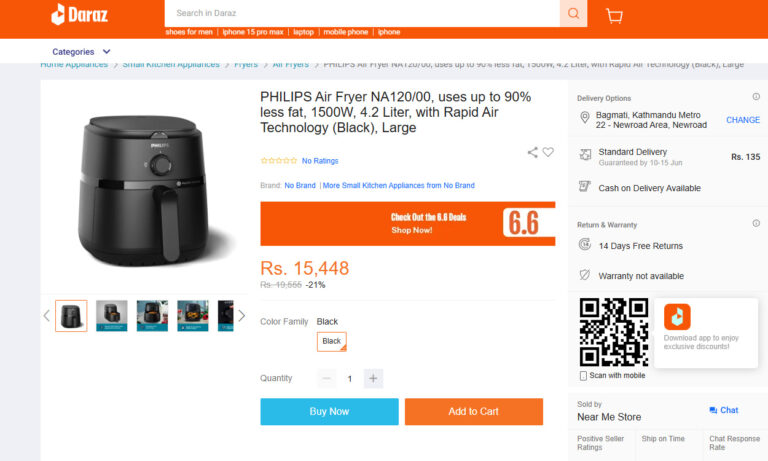The image size is (768, 461).
Task: Click the Daraz logo
Action: [79, 14]
